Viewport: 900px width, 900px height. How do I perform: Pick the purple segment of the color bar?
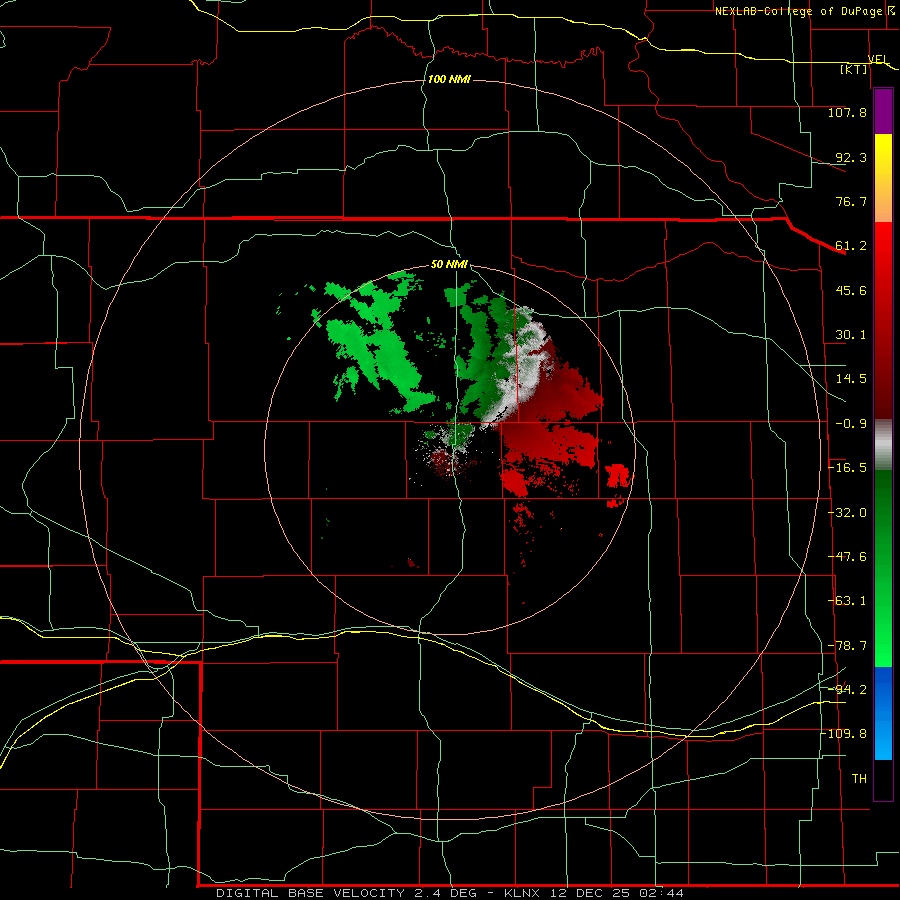883,111
